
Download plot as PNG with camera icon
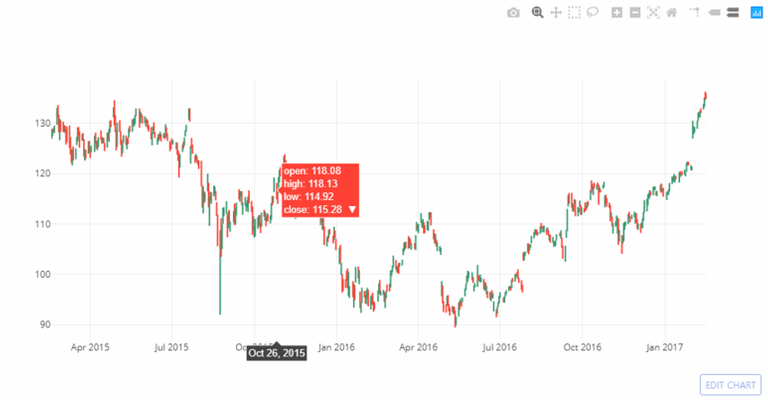point(513,13)
